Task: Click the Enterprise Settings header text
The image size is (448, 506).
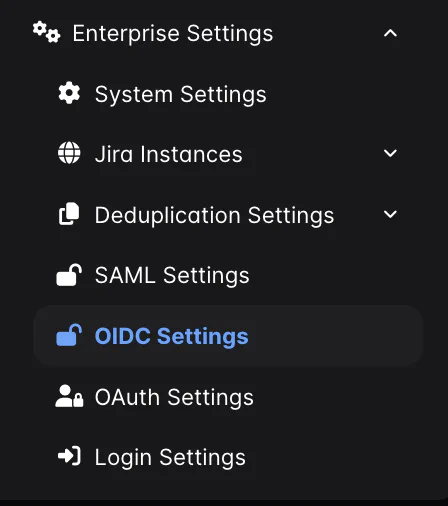Action: coord(173,34)
